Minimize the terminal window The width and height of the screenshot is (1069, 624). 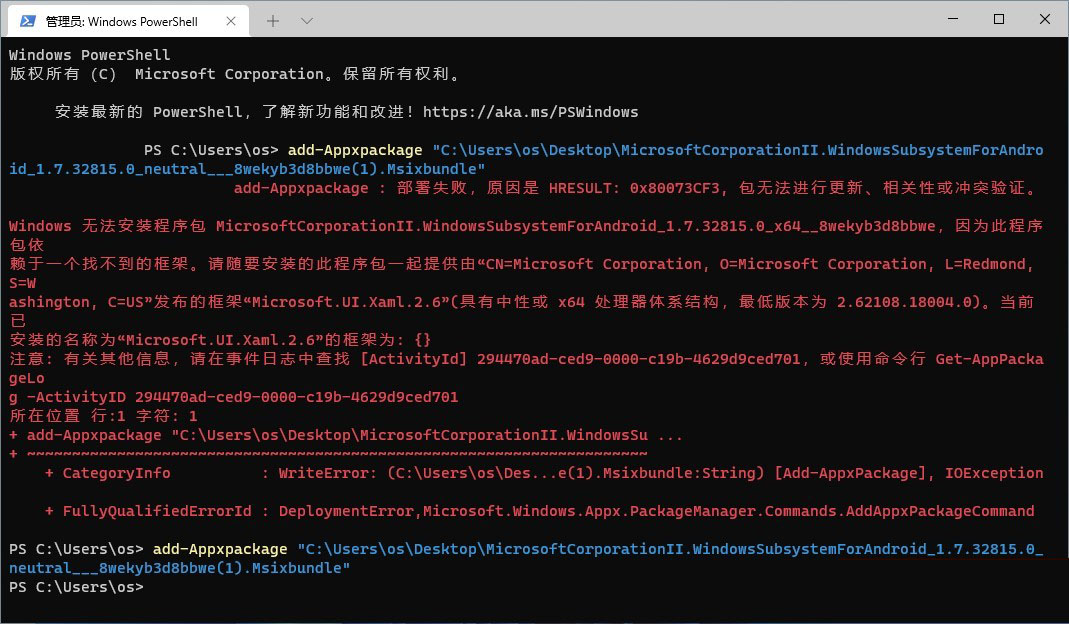click(952, 19)
